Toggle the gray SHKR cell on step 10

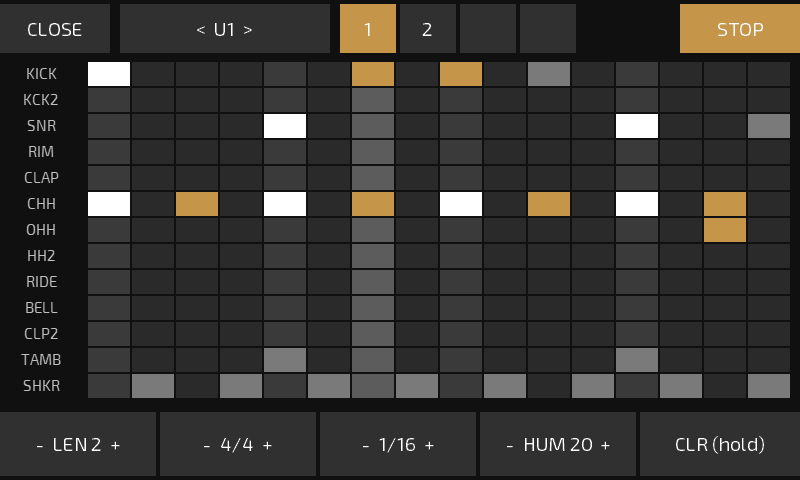(x=505, y=386)
